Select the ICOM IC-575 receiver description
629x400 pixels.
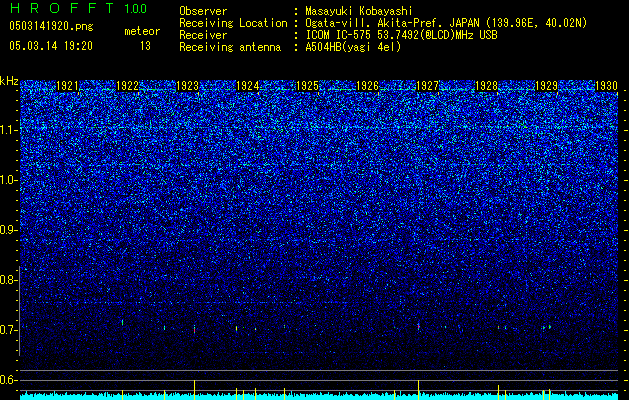(401, 35)
